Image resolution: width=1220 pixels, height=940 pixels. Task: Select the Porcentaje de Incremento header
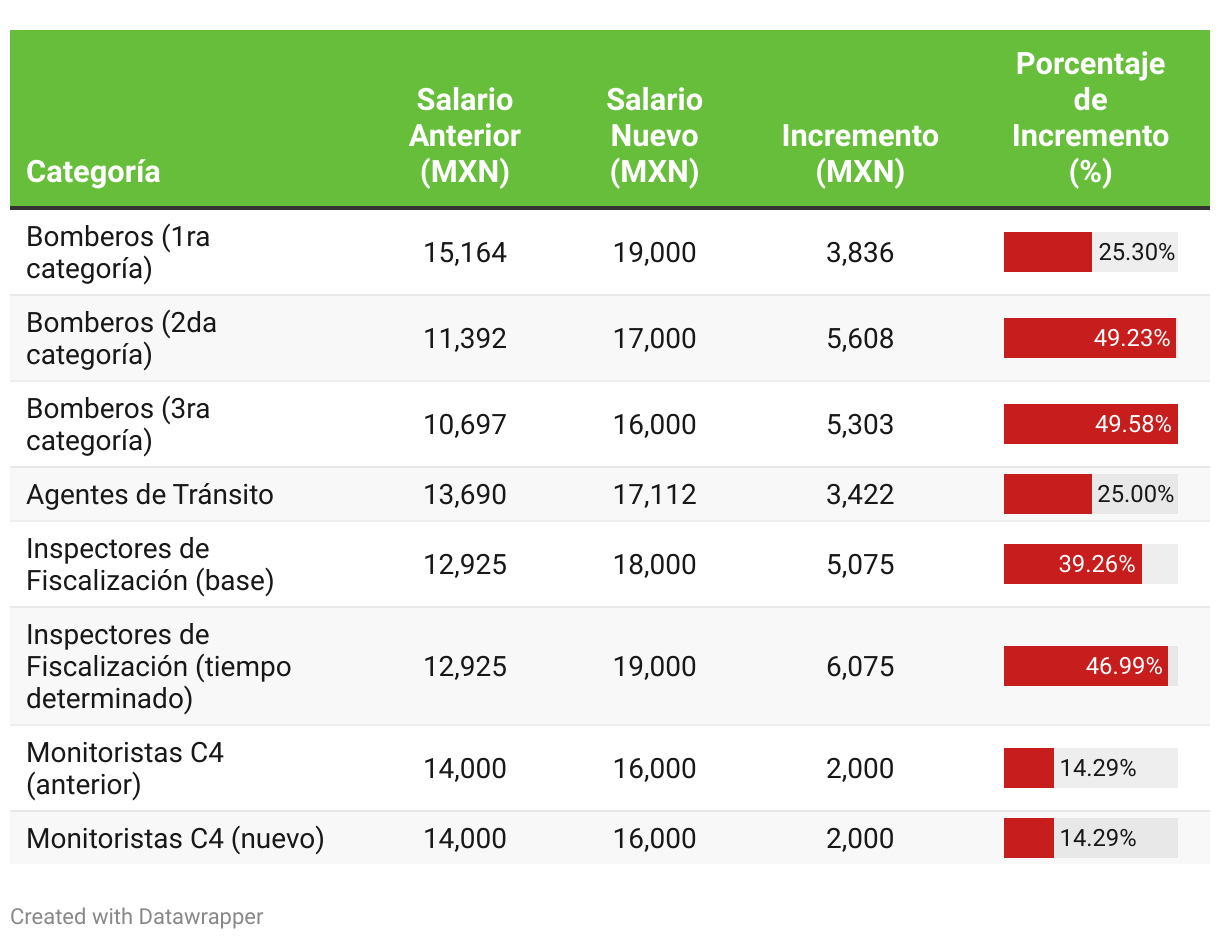coord(1090,118)
